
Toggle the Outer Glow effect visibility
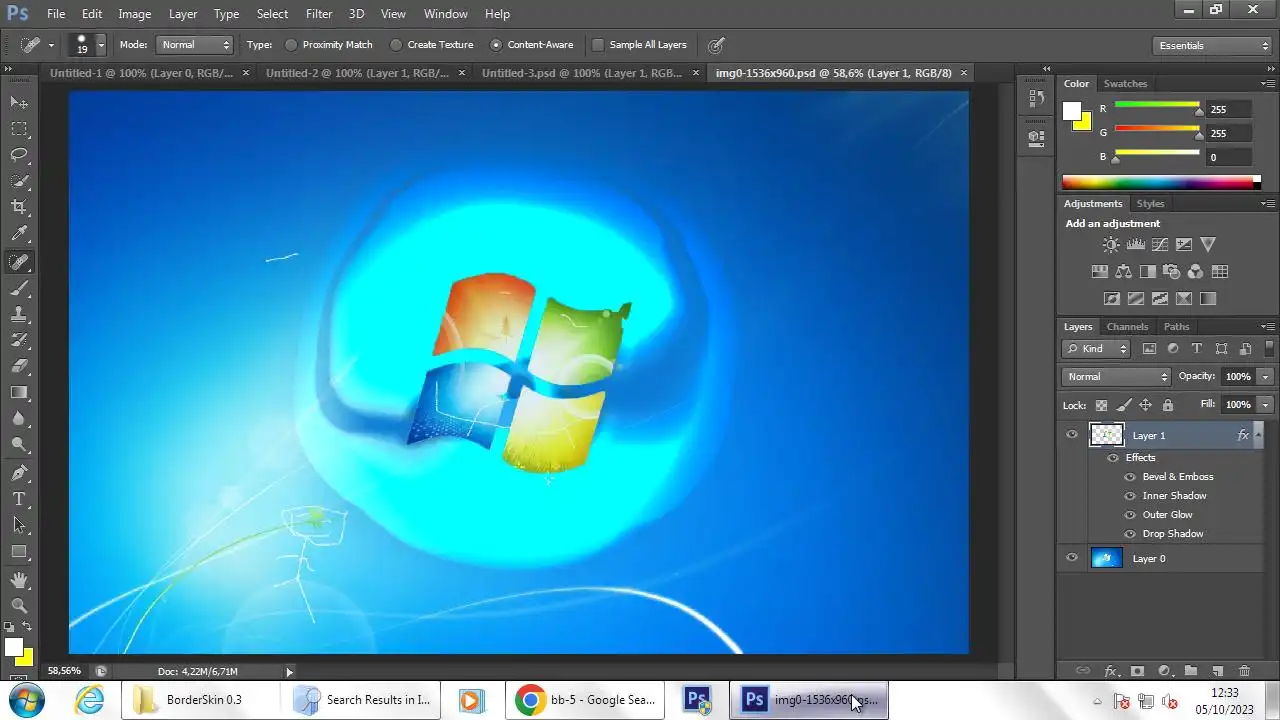point(1130,515)
